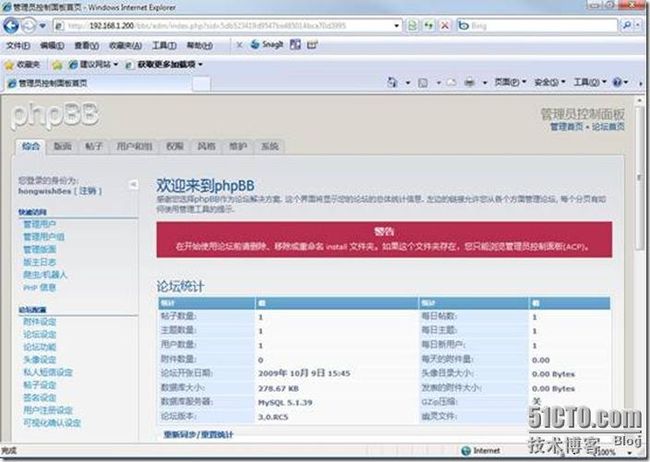The image size is (650, 462).
Task: Click the Snagit window capture icon
Action: tap(295, 44)
